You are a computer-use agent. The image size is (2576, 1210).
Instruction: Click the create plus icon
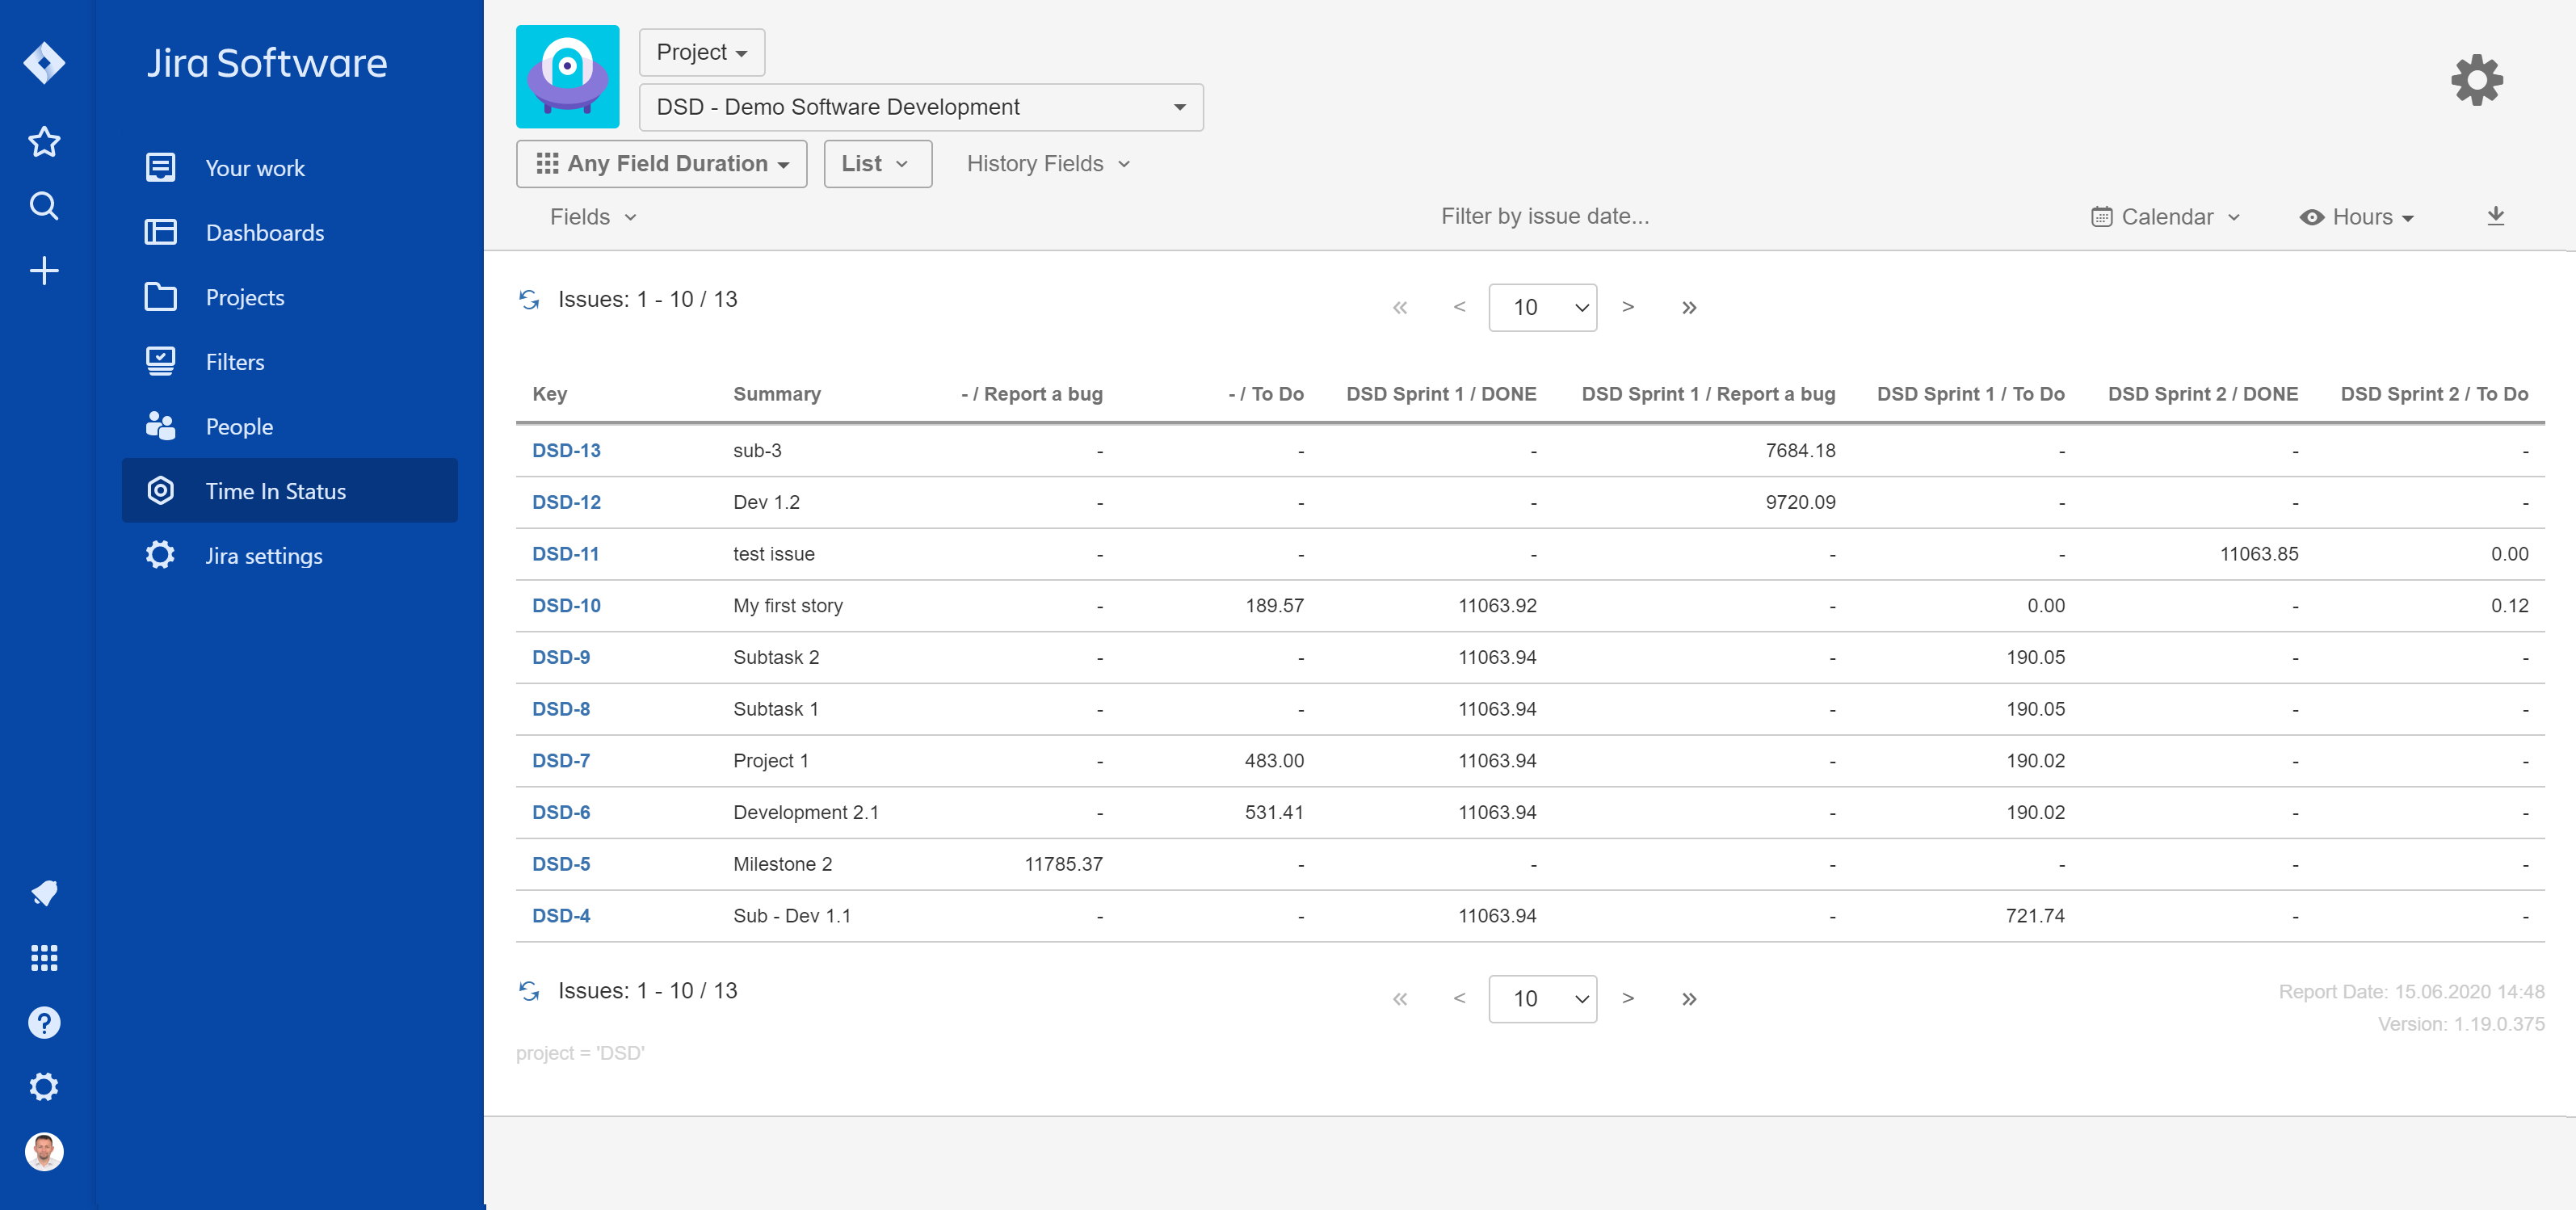pos(44,271)
